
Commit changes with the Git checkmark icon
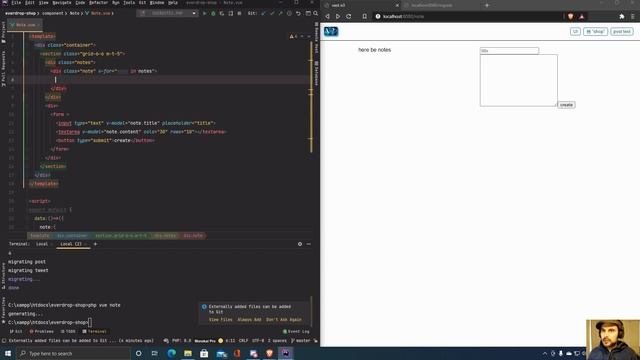point(272,13)
